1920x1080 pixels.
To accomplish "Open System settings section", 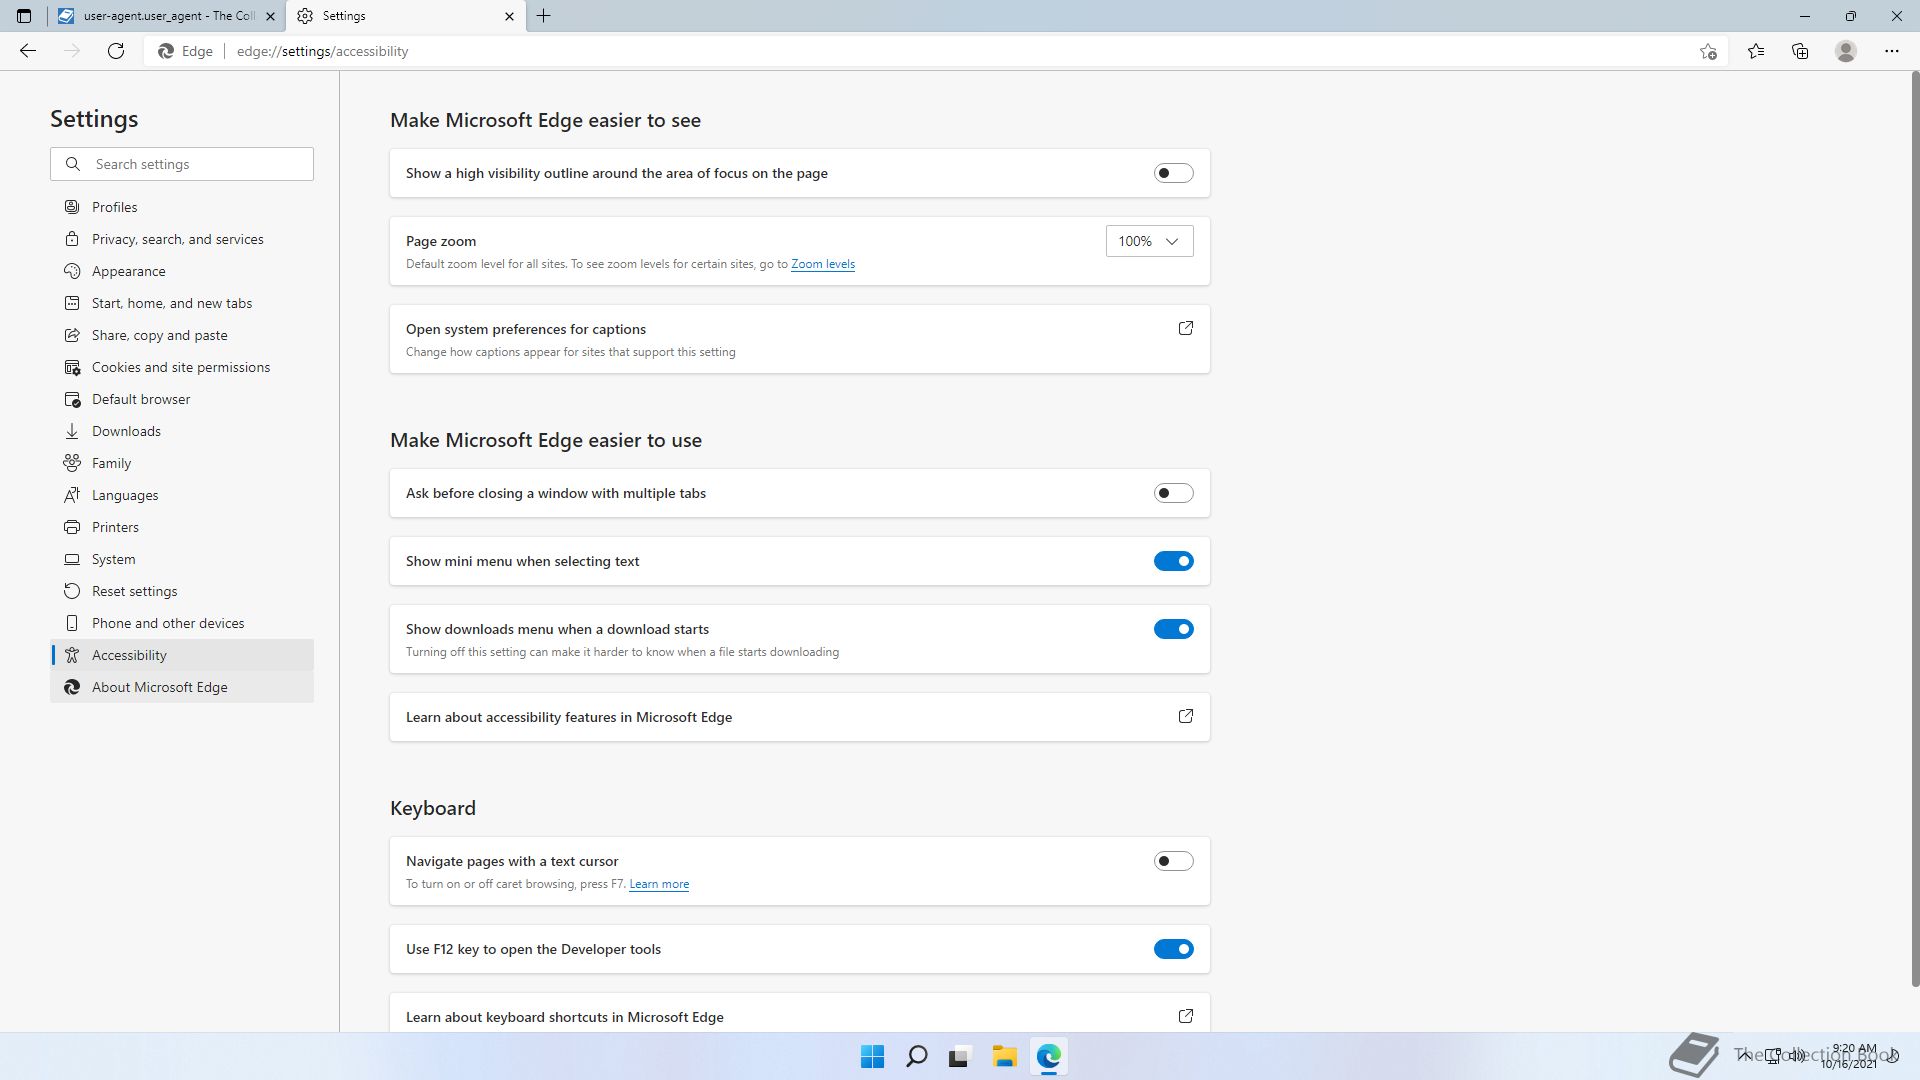I will 182,559.
